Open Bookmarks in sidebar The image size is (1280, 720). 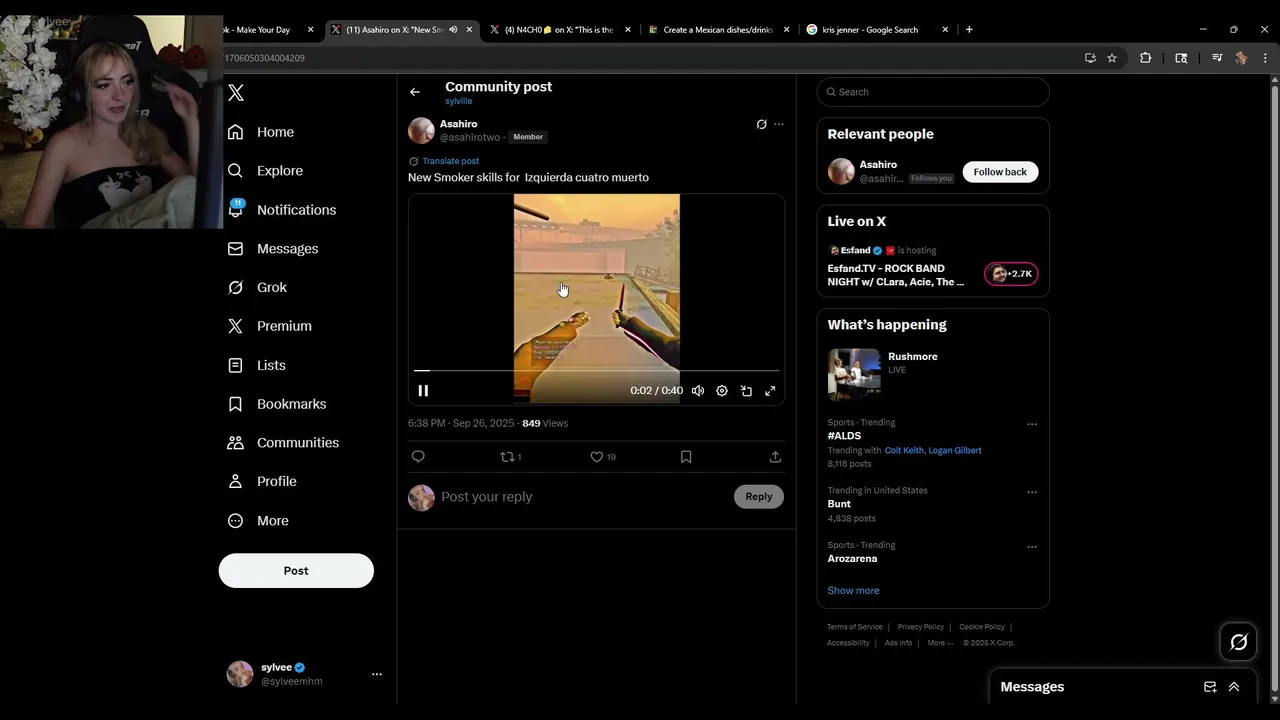[x=277, y=404]
